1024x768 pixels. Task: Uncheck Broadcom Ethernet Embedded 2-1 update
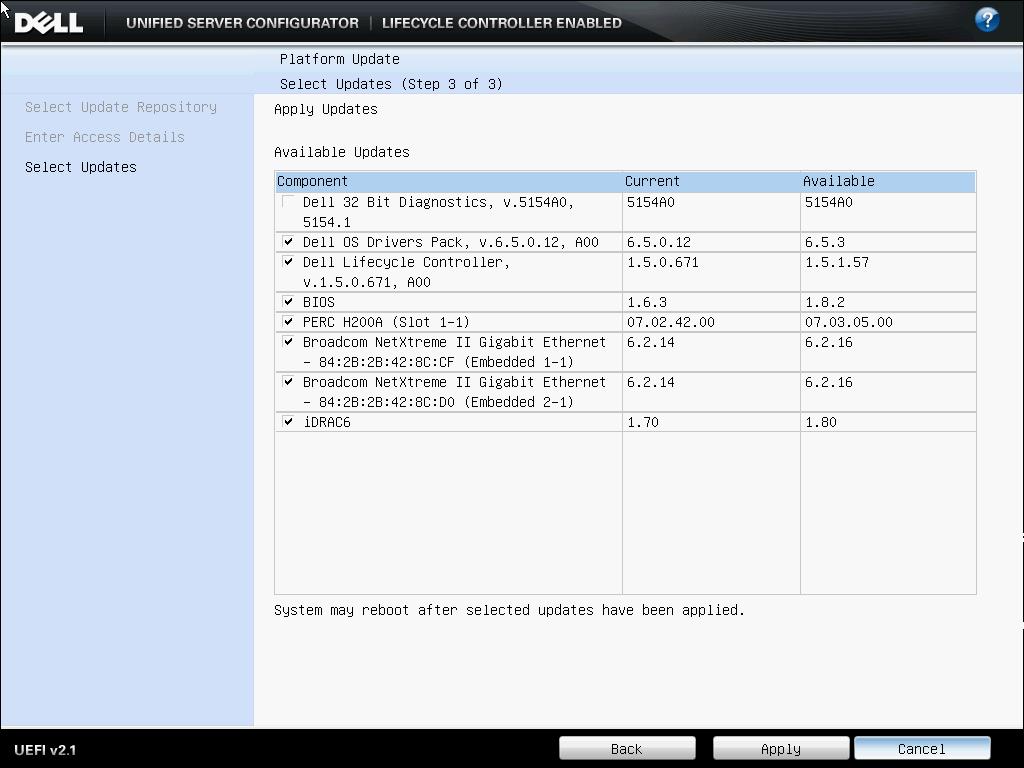pos(288,381)
